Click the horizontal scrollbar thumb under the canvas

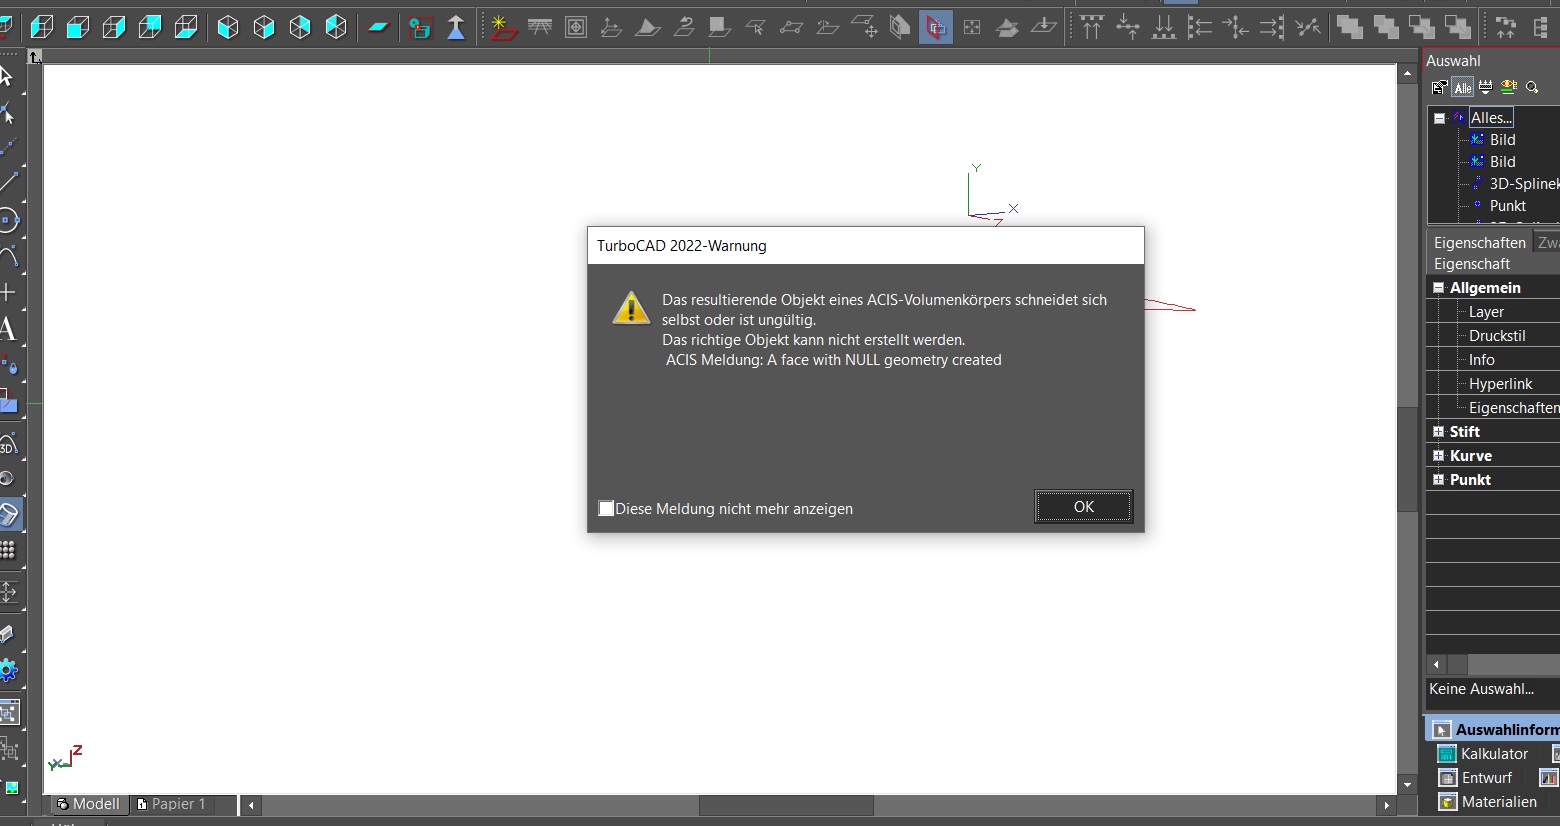click(786, 805)
